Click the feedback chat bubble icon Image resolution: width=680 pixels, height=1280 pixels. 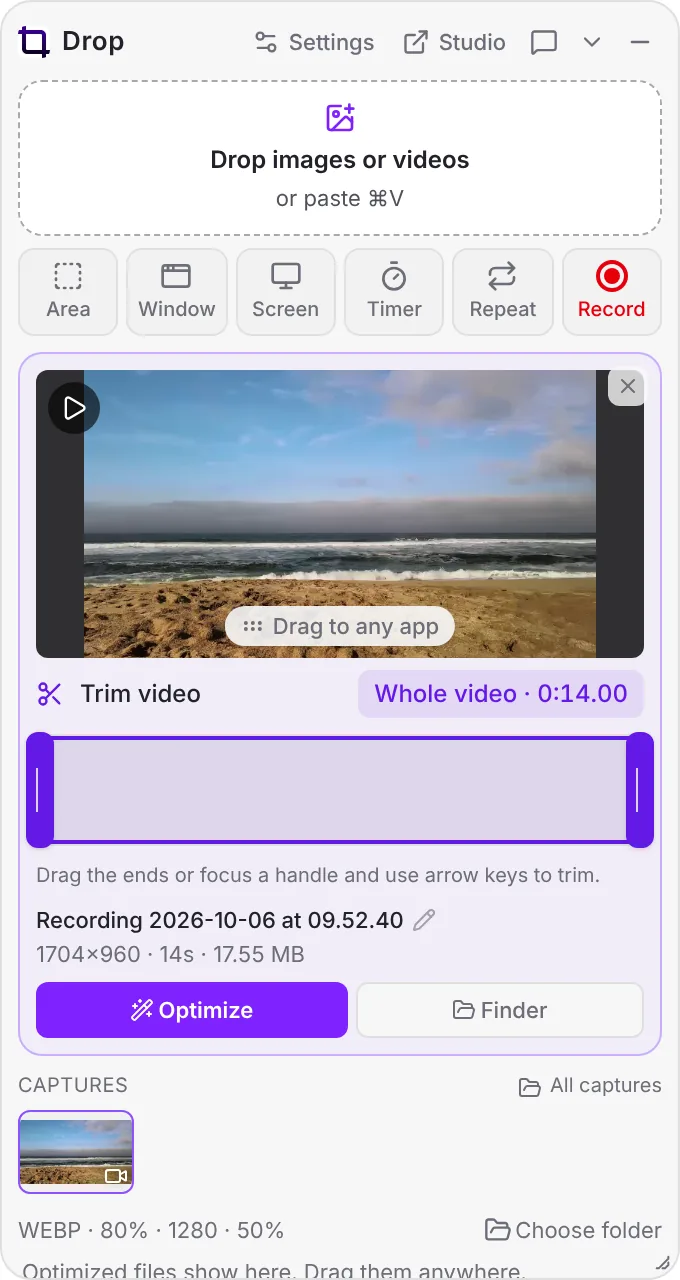click(x=544, y=42)
